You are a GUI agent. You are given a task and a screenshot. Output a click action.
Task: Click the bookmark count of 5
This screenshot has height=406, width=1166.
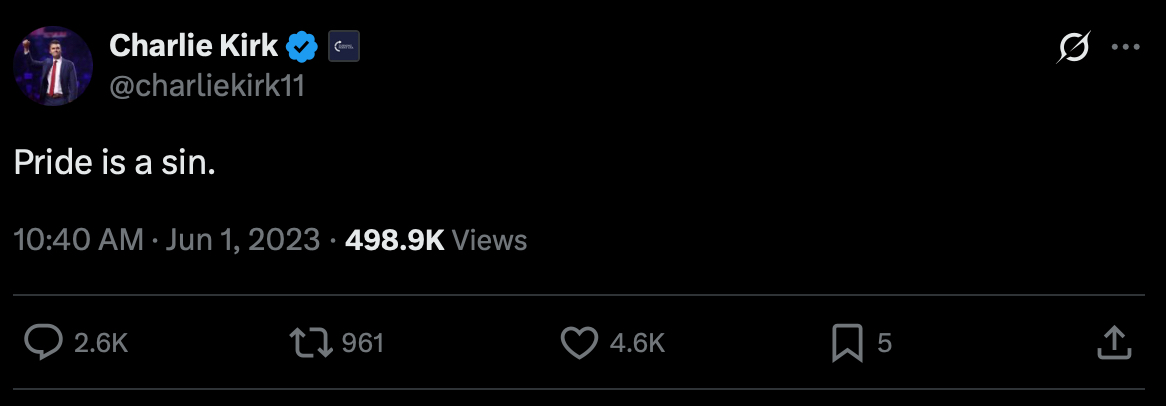tap(884, 343)
